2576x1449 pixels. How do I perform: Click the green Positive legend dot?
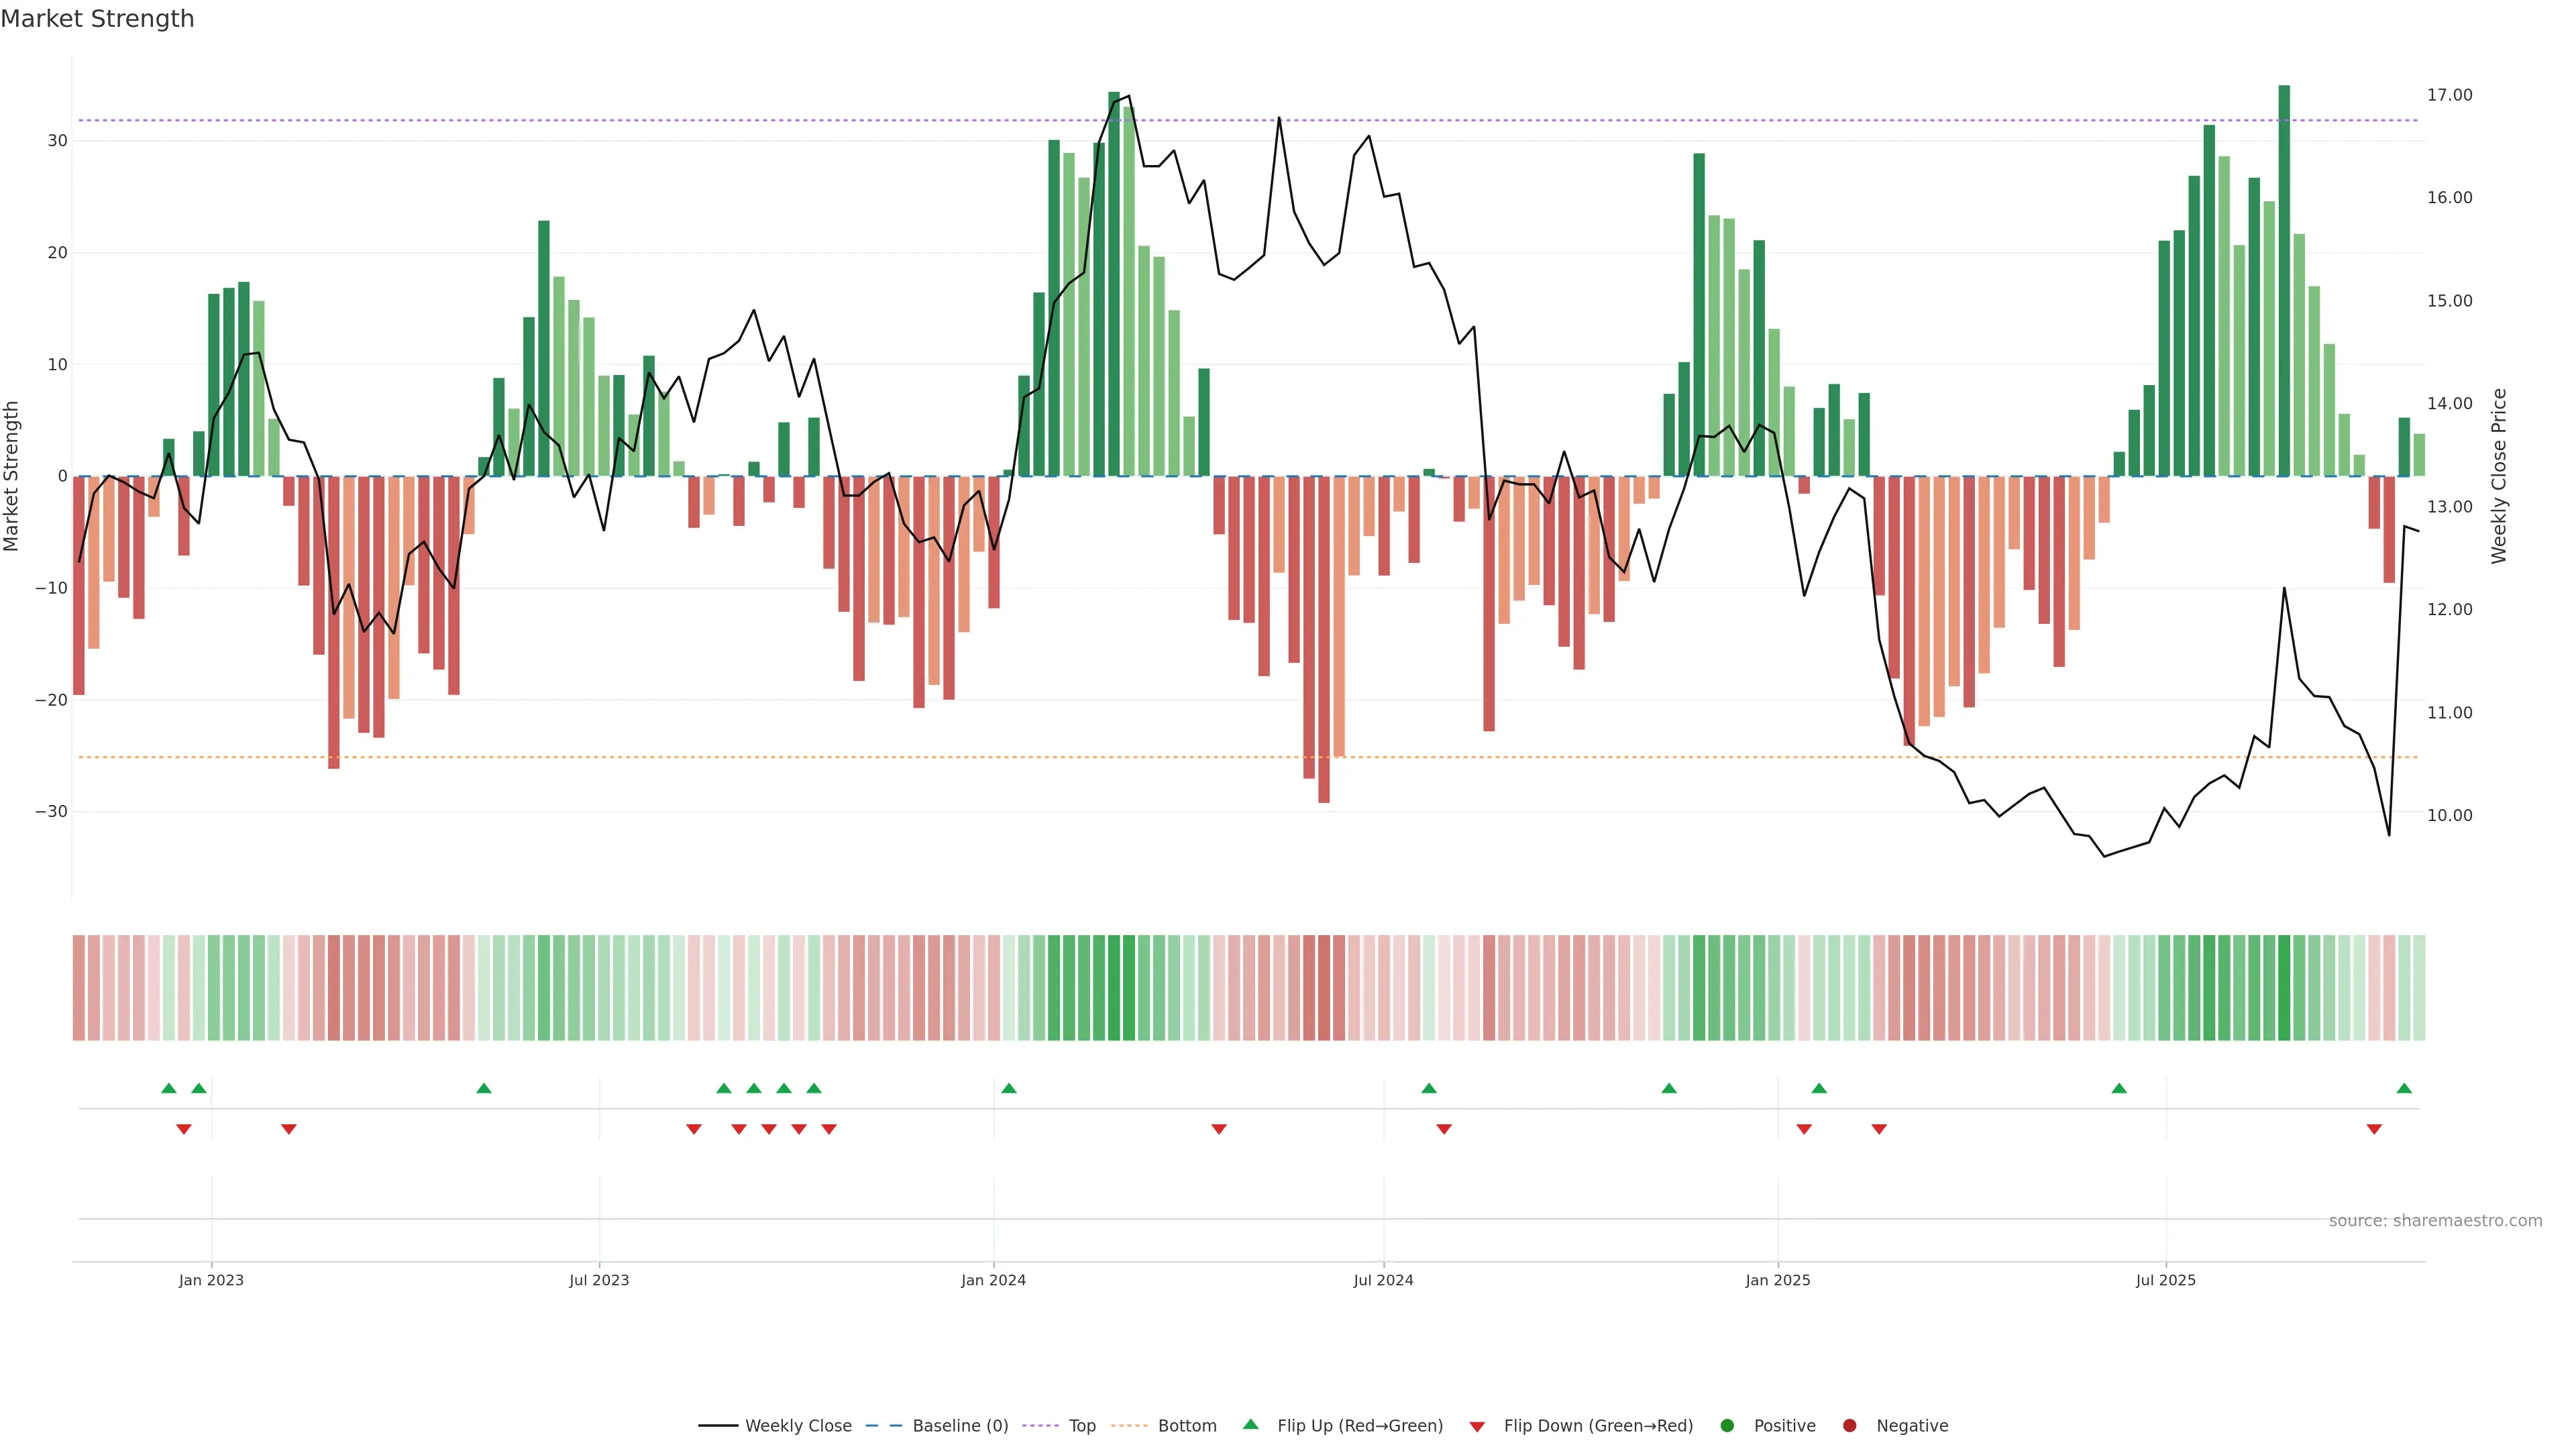pyautogui.click(x=1727, y=1425)
